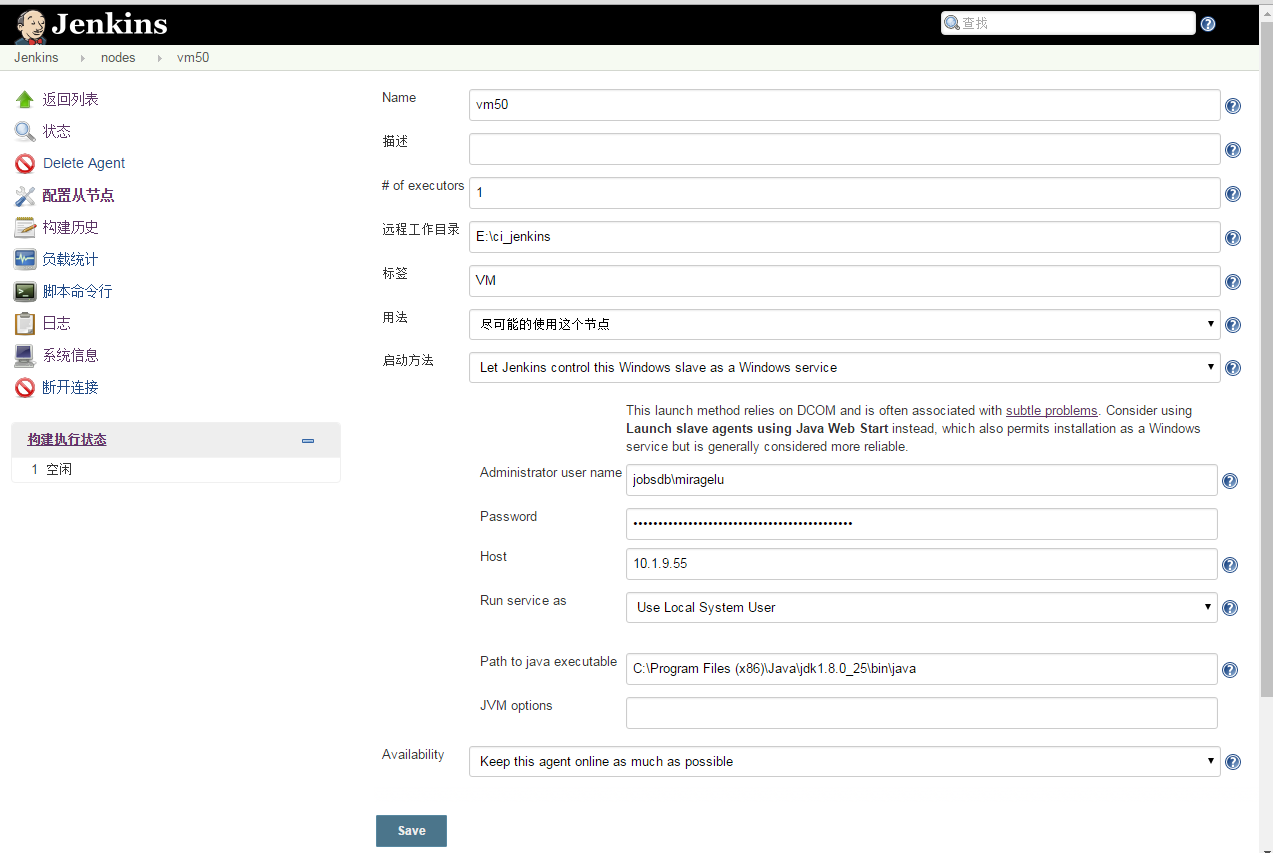Click nodes in the breadcrumb
This screenshot has width=1273, height=853.
[x=118, y=58]
